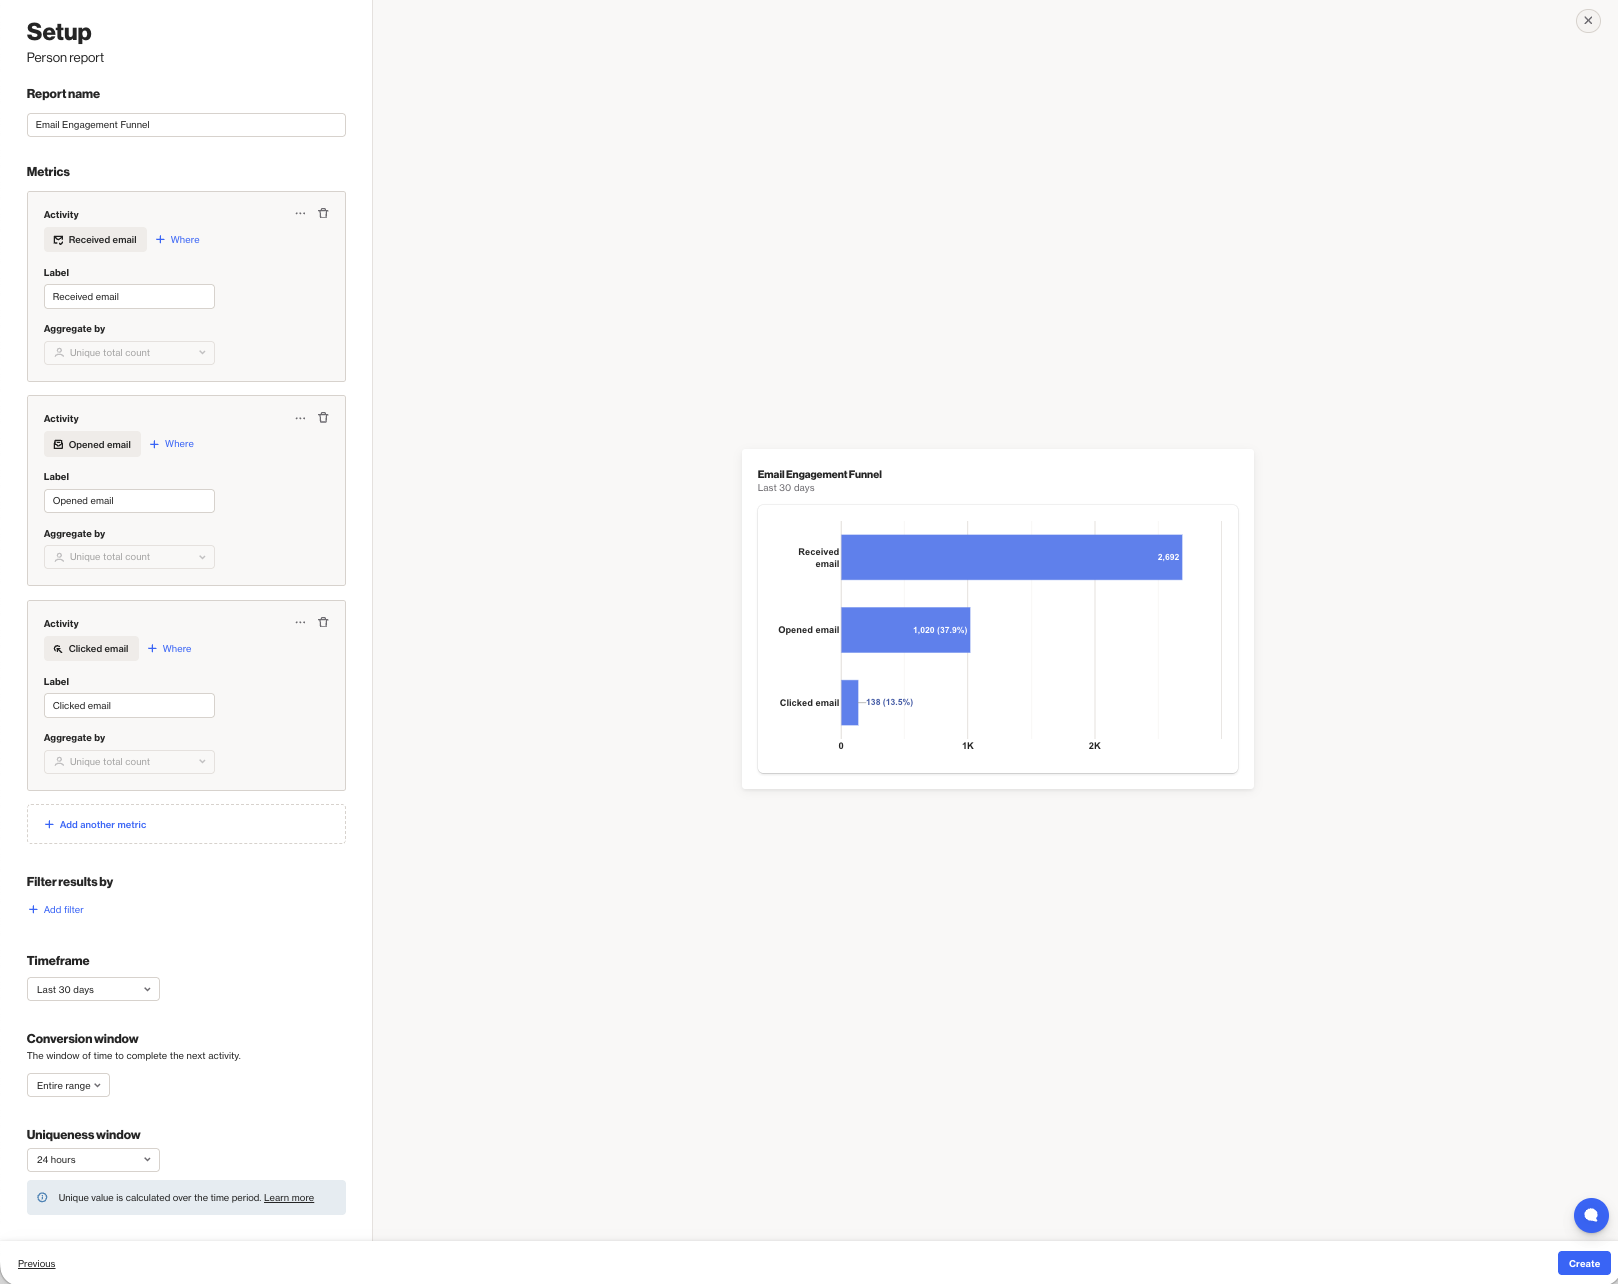Go back with the Previous link

[37, 1264]
